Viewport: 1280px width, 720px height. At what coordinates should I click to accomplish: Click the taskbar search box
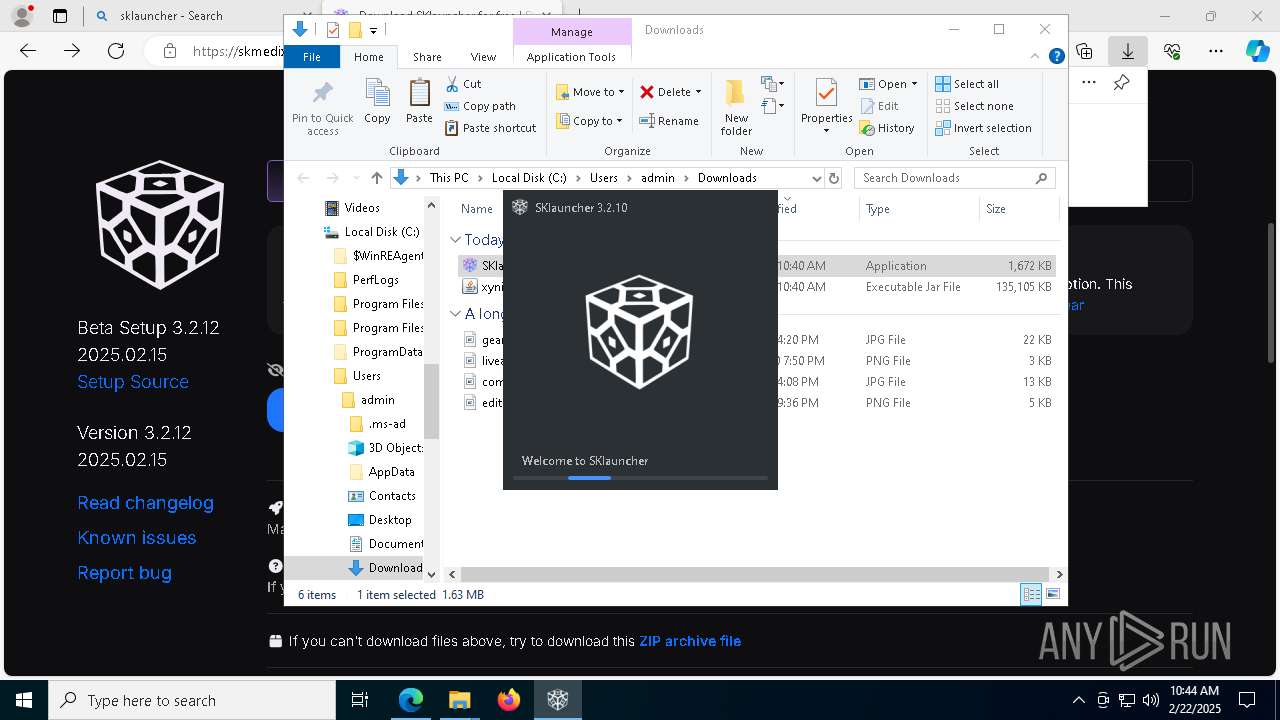tap(192, 700)
